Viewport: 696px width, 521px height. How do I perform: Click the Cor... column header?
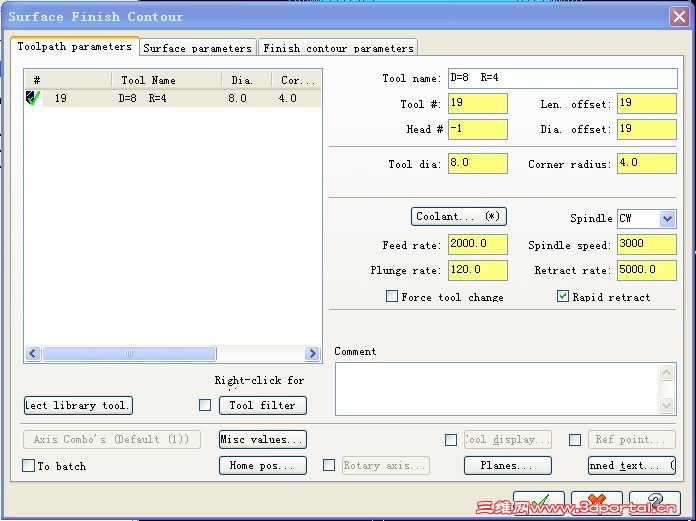(297, 80)
